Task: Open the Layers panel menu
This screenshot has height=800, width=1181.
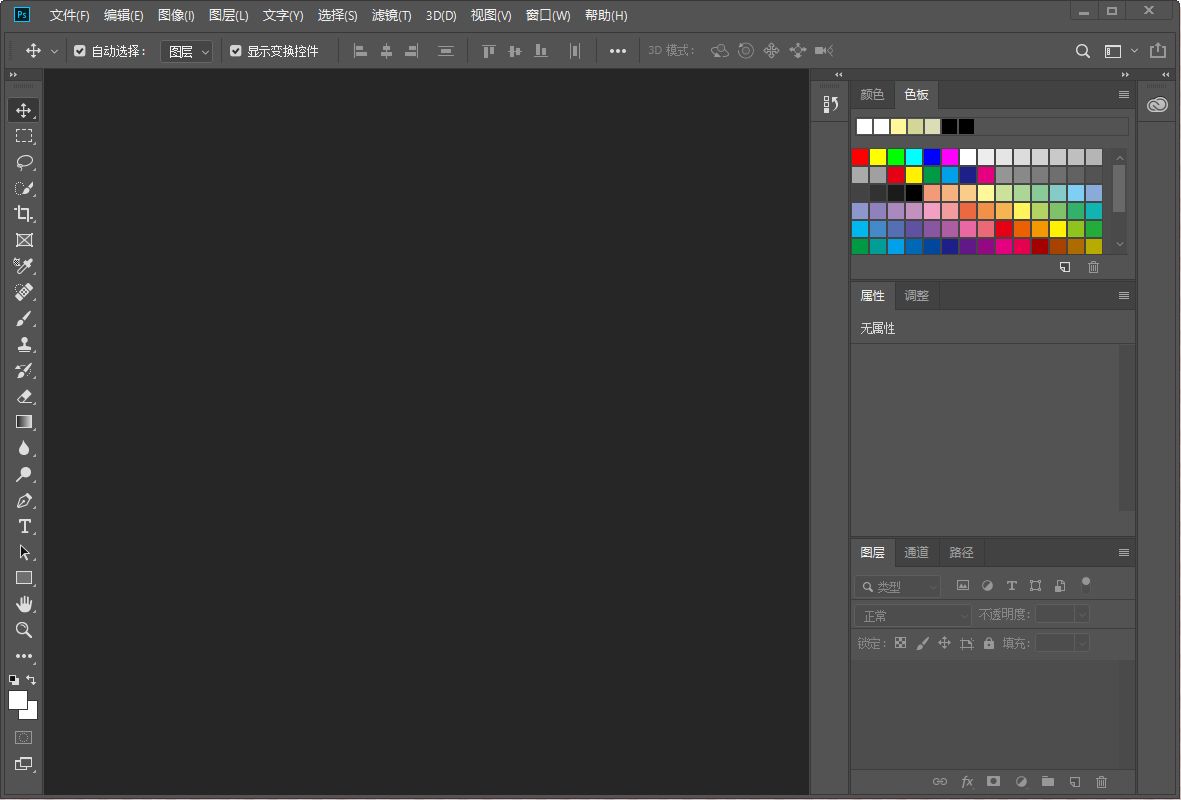Action: pos(1124,553)
